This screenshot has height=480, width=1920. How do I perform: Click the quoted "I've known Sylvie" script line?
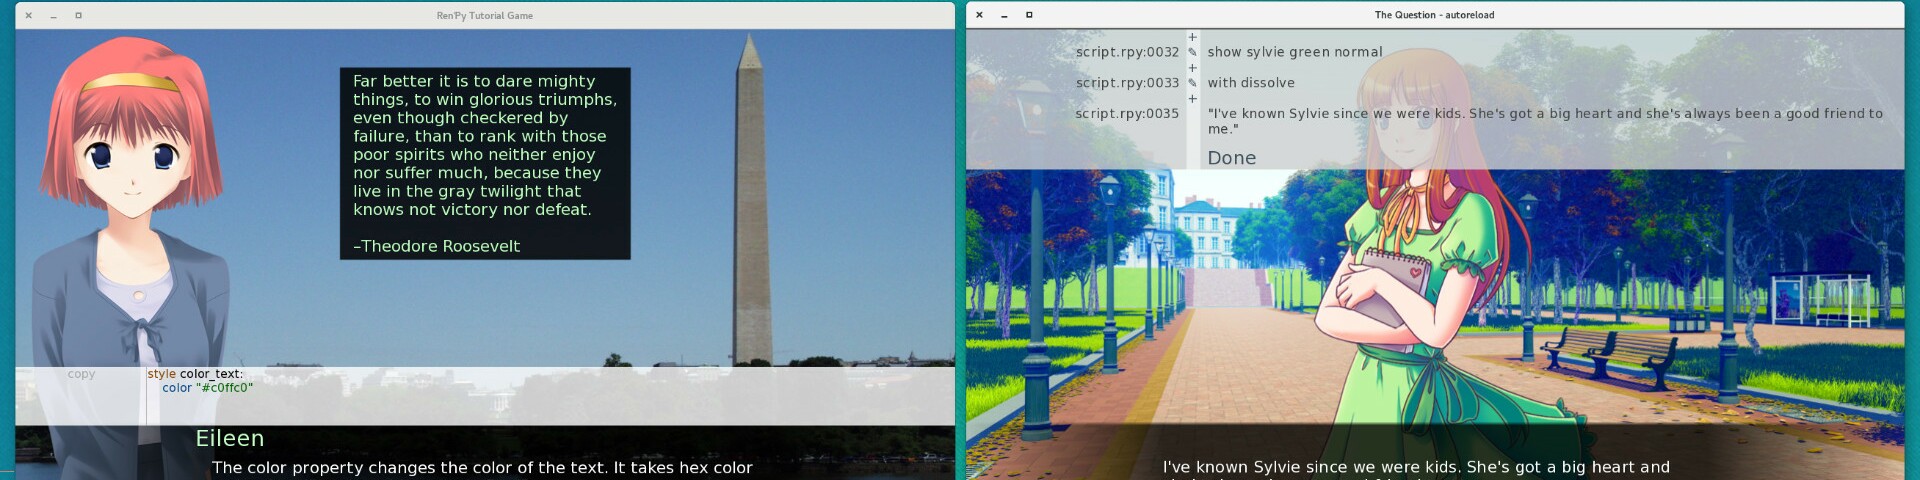tap(1545, 121)
